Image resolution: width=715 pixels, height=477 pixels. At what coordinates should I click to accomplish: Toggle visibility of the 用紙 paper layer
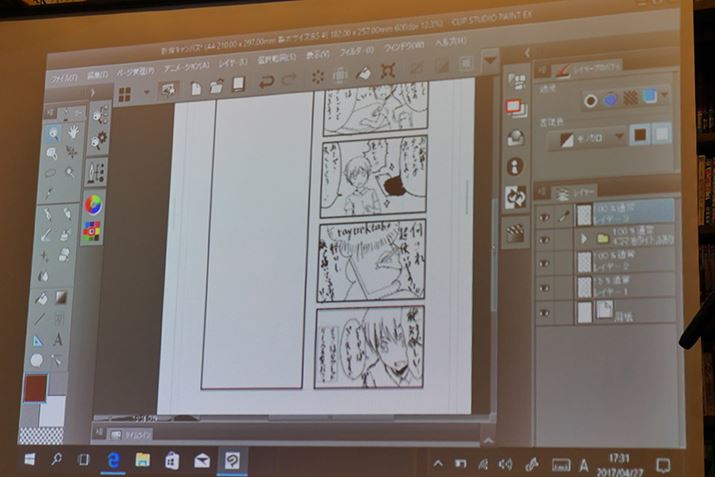[x=543, y=313]
